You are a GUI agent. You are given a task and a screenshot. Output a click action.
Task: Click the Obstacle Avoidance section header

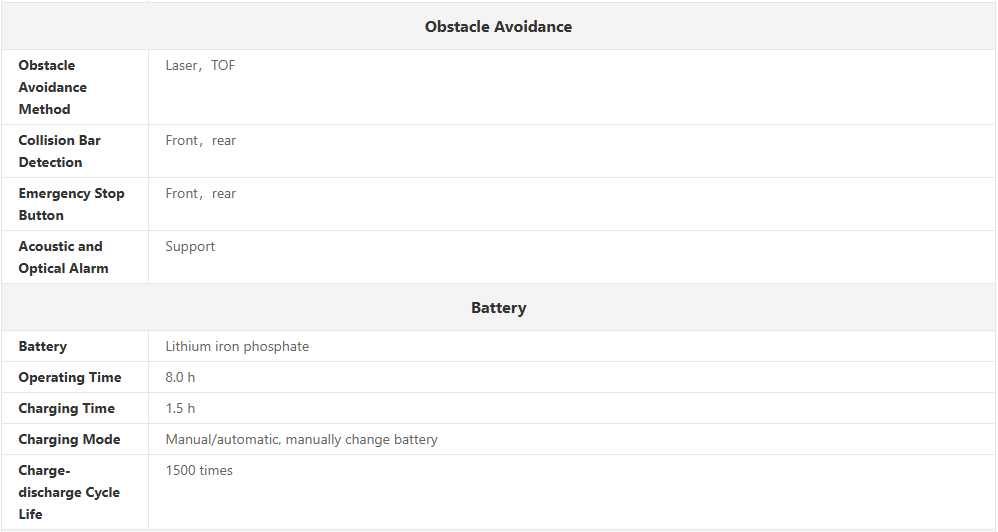(498, 27)
